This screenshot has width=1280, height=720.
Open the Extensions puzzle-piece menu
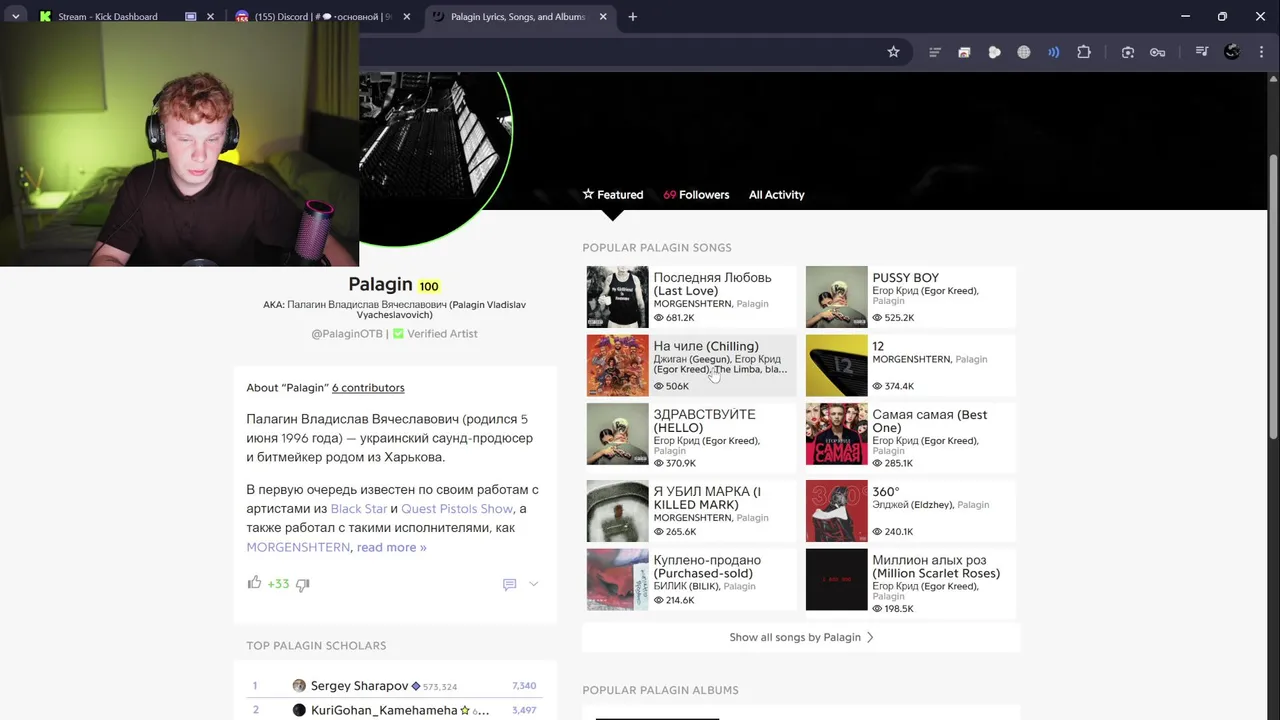pos(1084,52)
